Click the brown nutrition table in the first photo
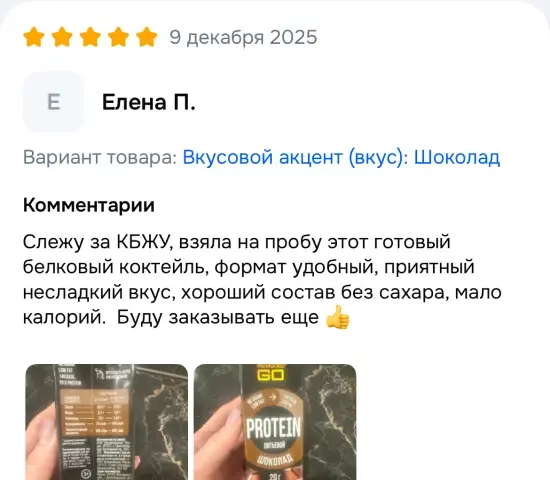This screenshot has width=550, height=480. click(x=94, y=413)
